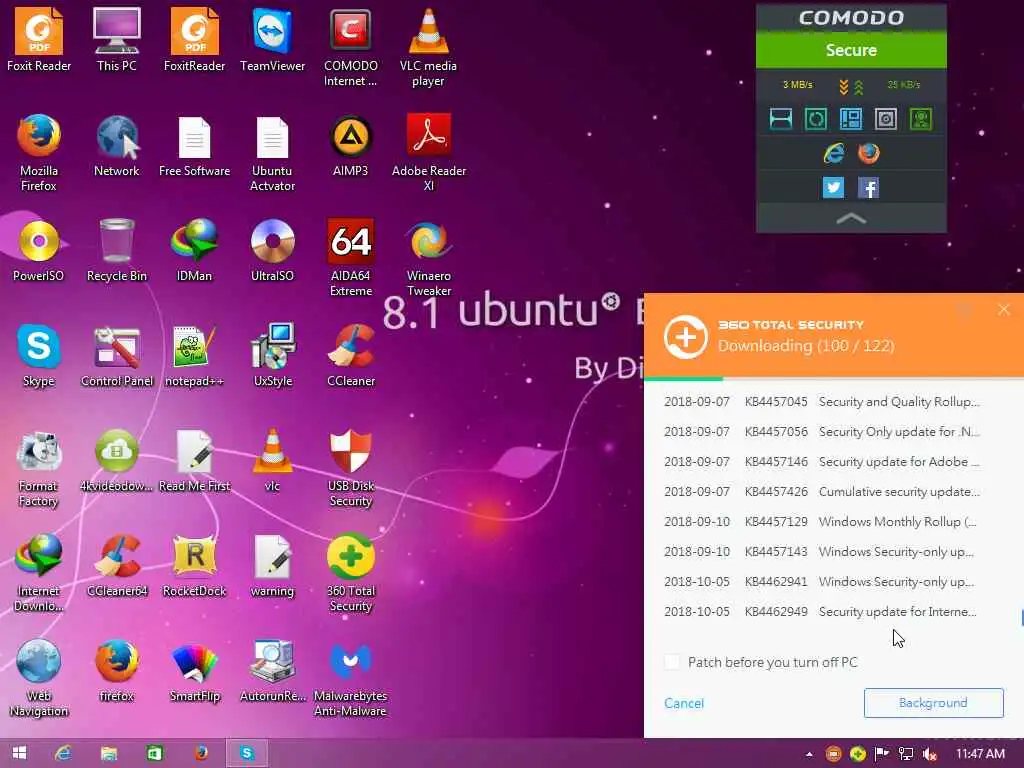This screenshot has width=1024, height=768.
Task: Select the IDMan desktop icon
Action: click(195, 250)
